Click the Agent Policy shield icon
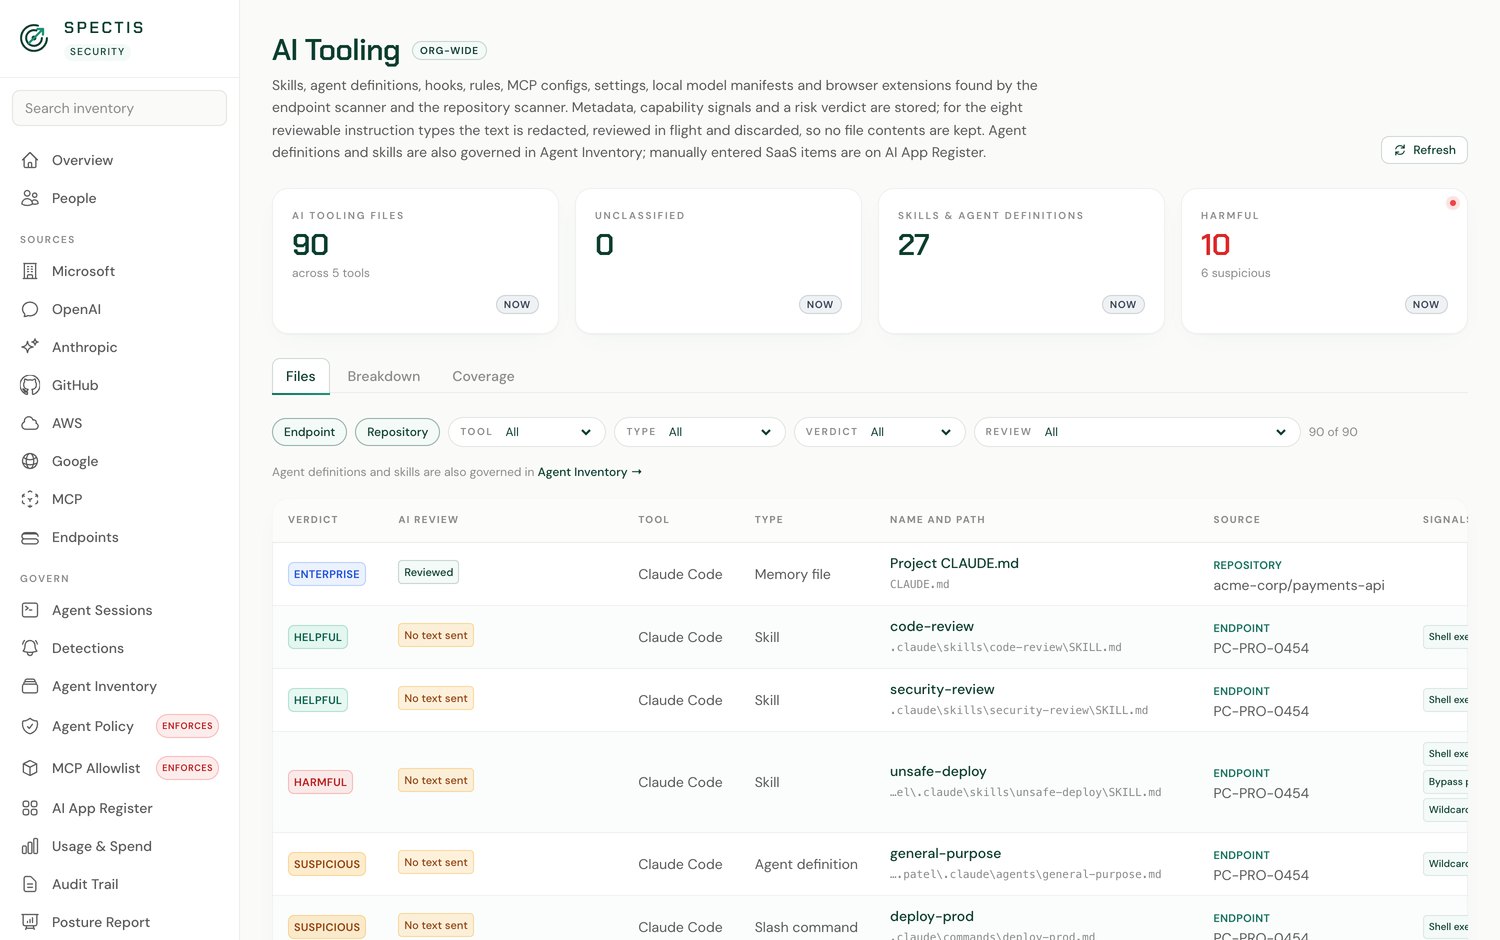The image size is (1500, 940). tap(30, 726)
